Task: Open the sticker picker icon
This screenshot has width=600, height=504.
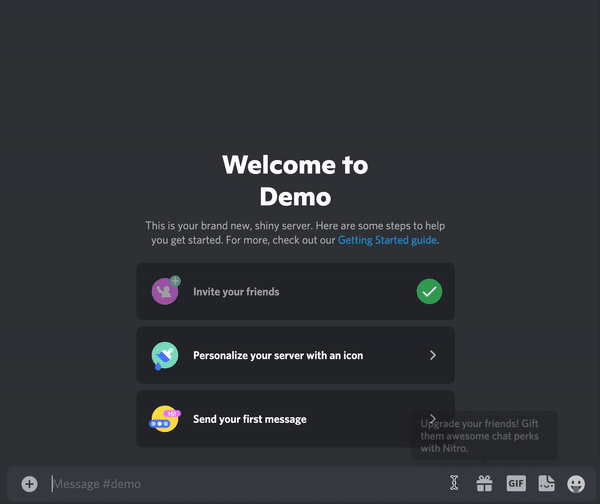Action: point(546,484)
